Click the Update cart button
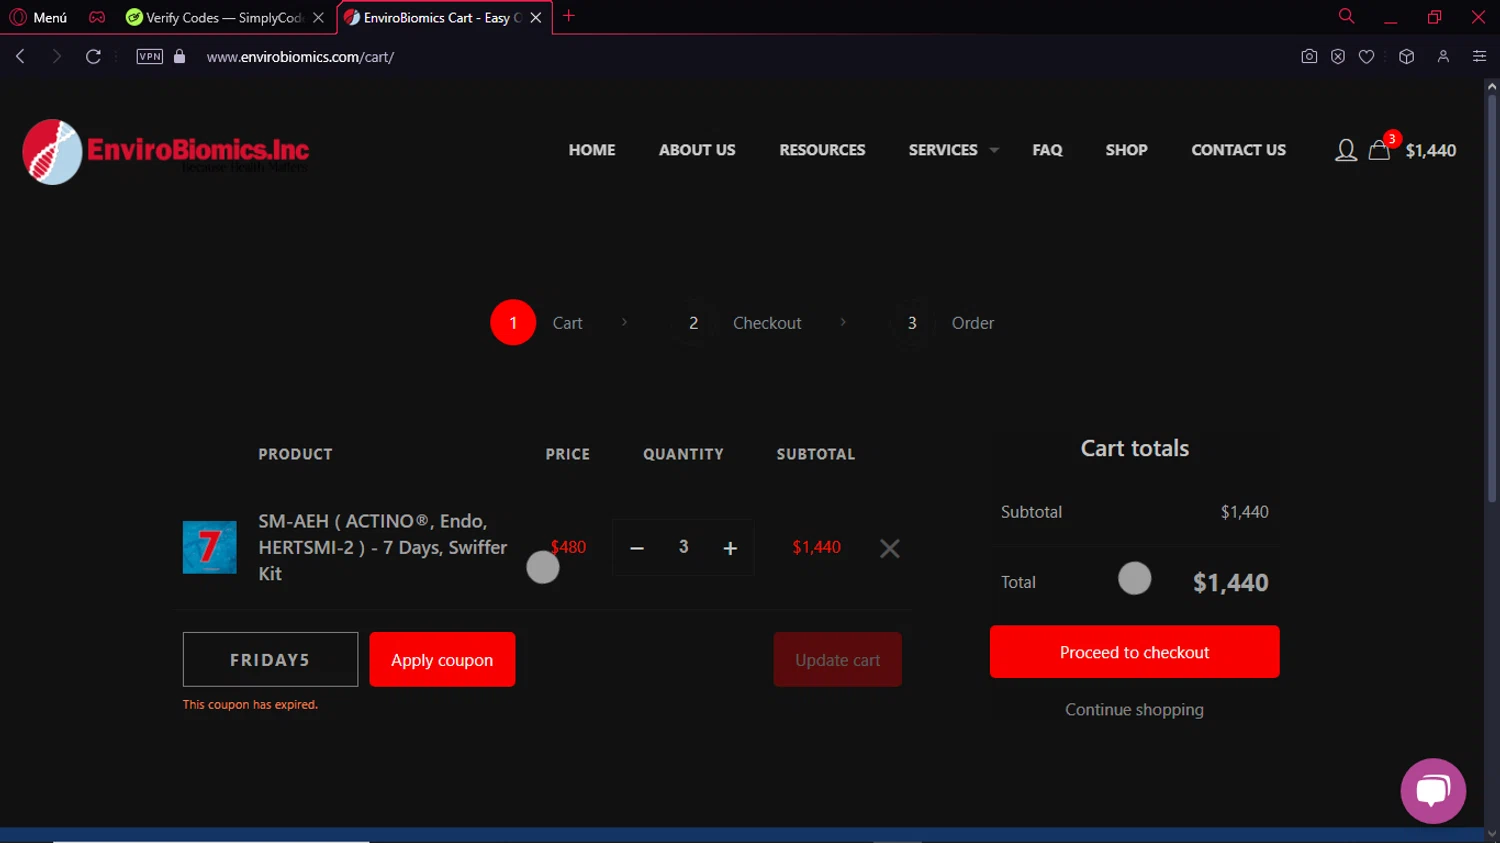 (x=838, y=659)
